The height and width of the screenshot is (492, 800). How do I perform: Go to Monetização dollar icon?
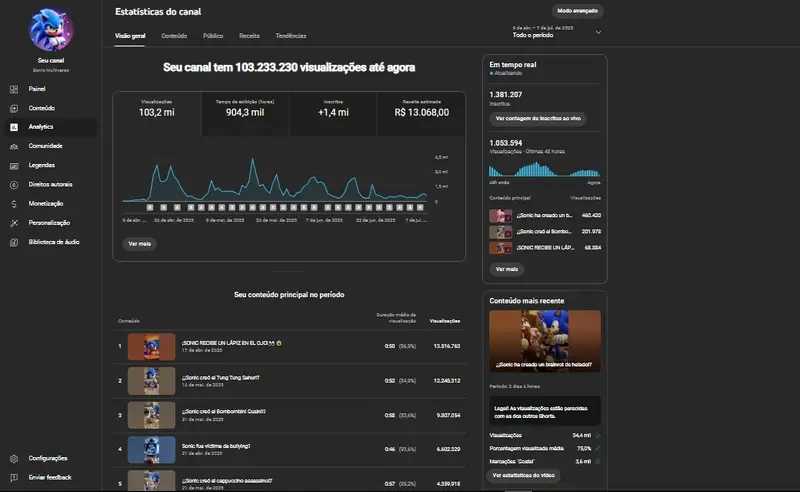[x=14, y=203]
